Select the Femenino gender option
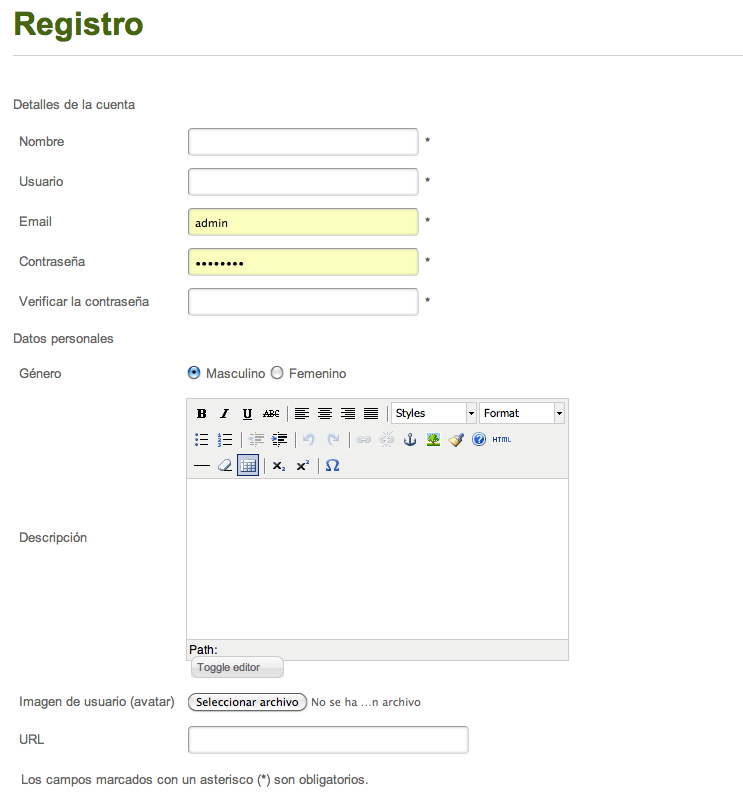The width and height of the screenshot is (743, 796). (277, 373)
